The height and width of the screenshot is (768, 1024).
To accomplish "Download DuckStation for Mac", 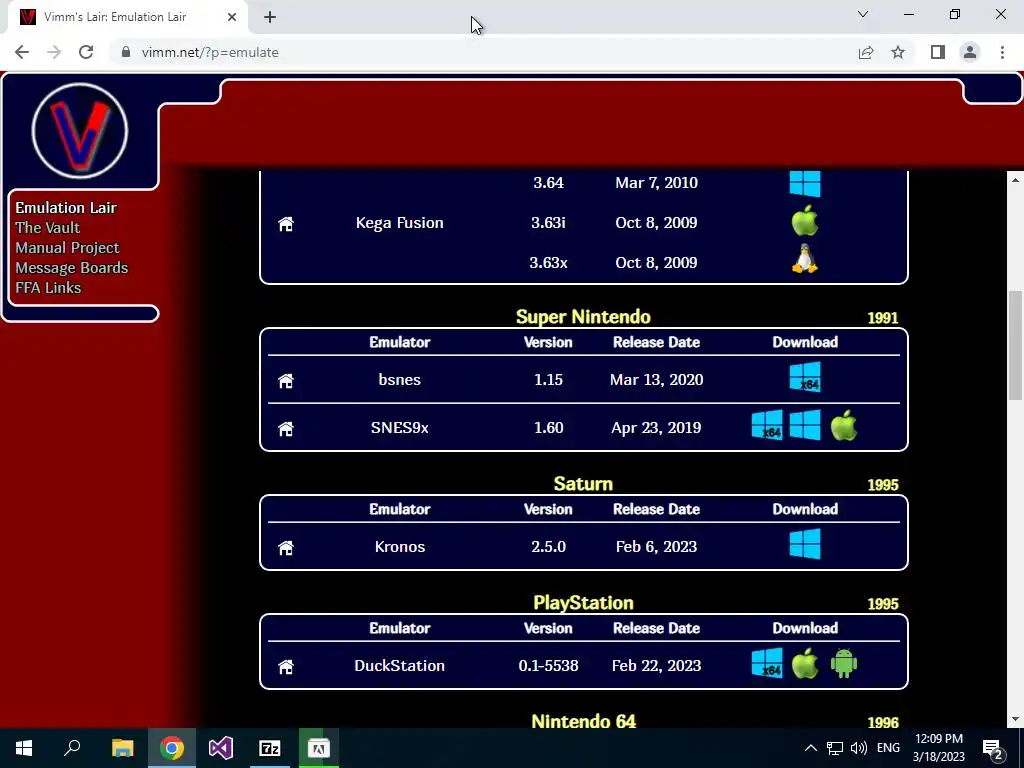I will [805, 664].
